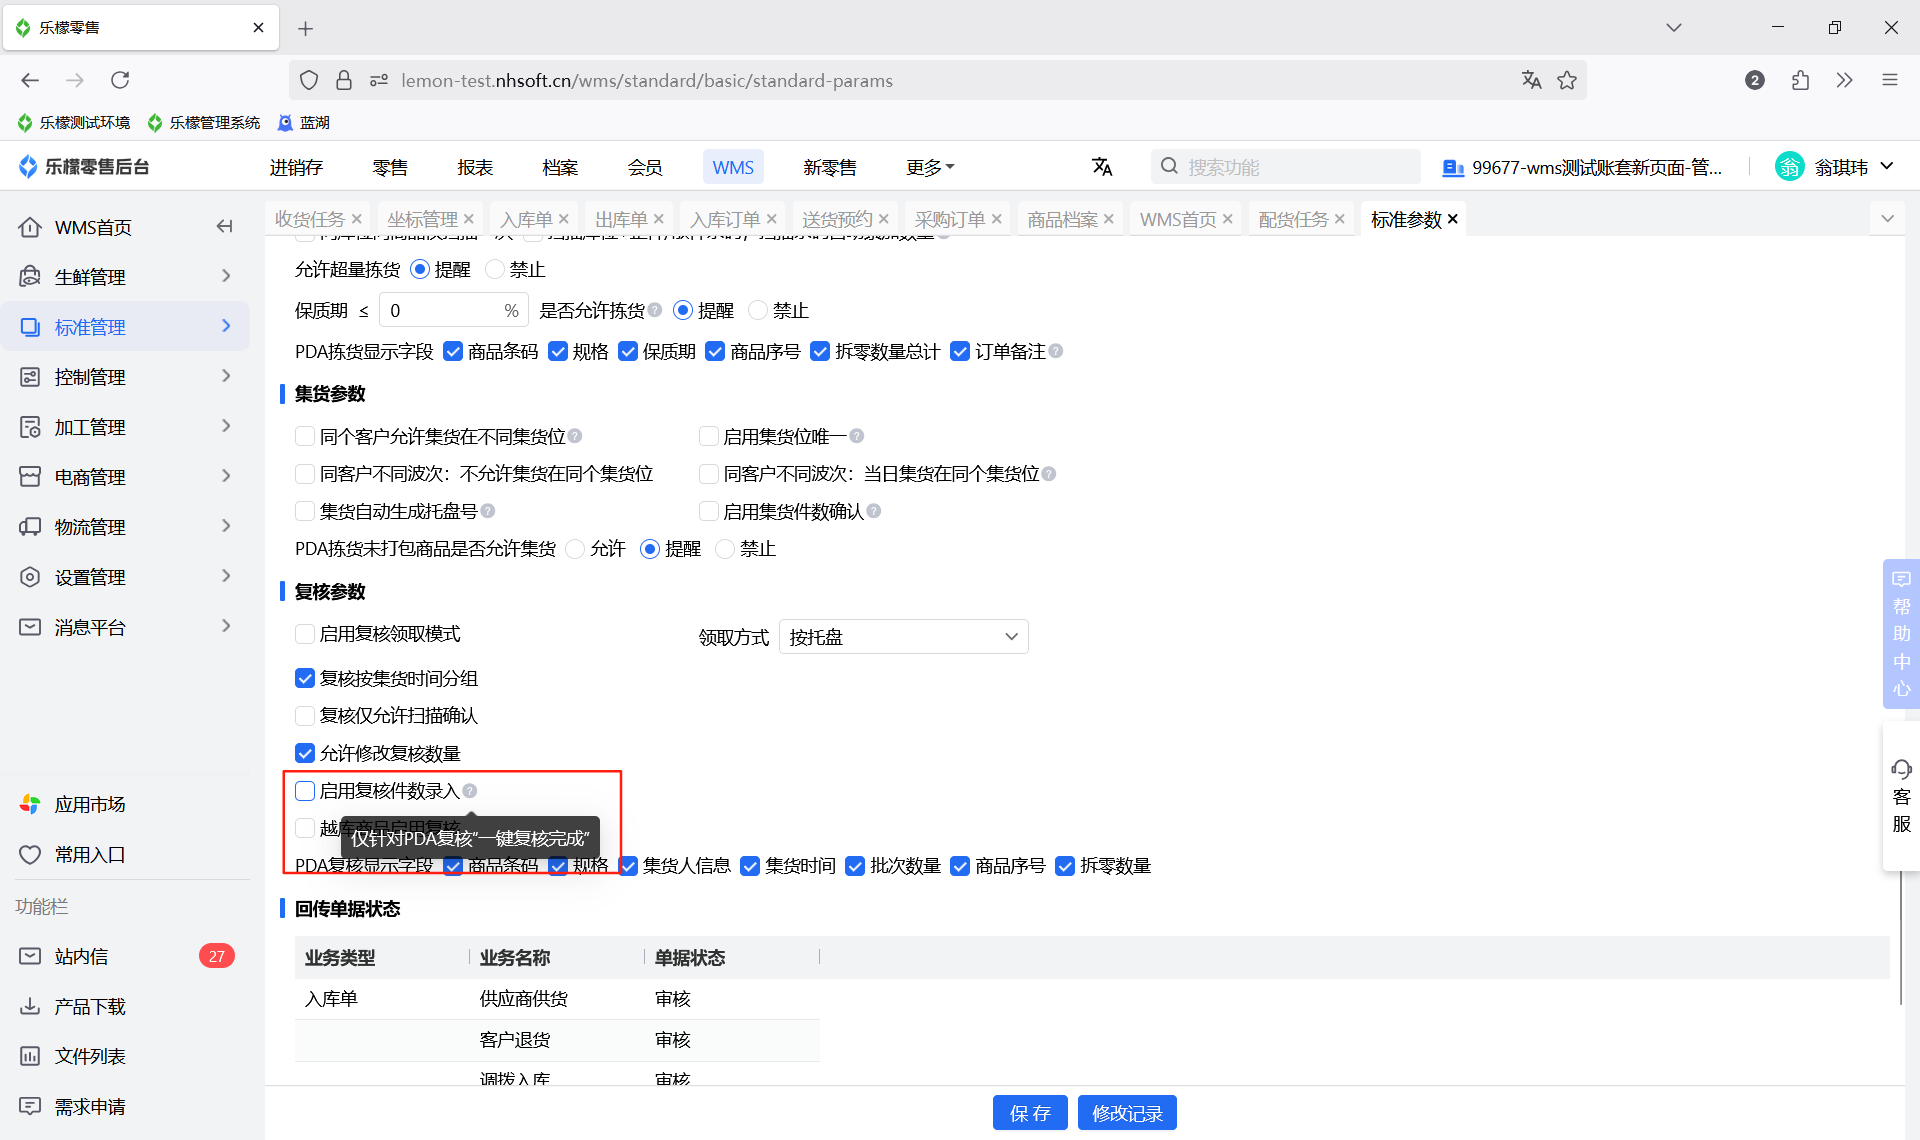Click the 常用入口 heart icon

click(30, 854)
